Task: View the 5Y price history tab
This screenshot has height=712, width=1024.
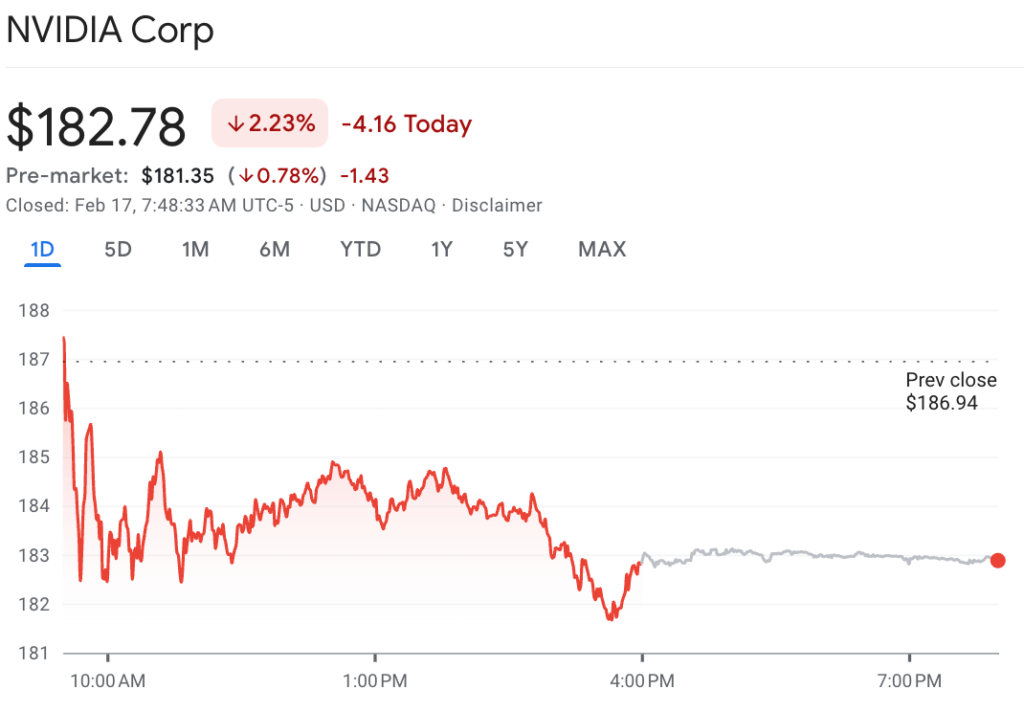Action: (515, 249)
